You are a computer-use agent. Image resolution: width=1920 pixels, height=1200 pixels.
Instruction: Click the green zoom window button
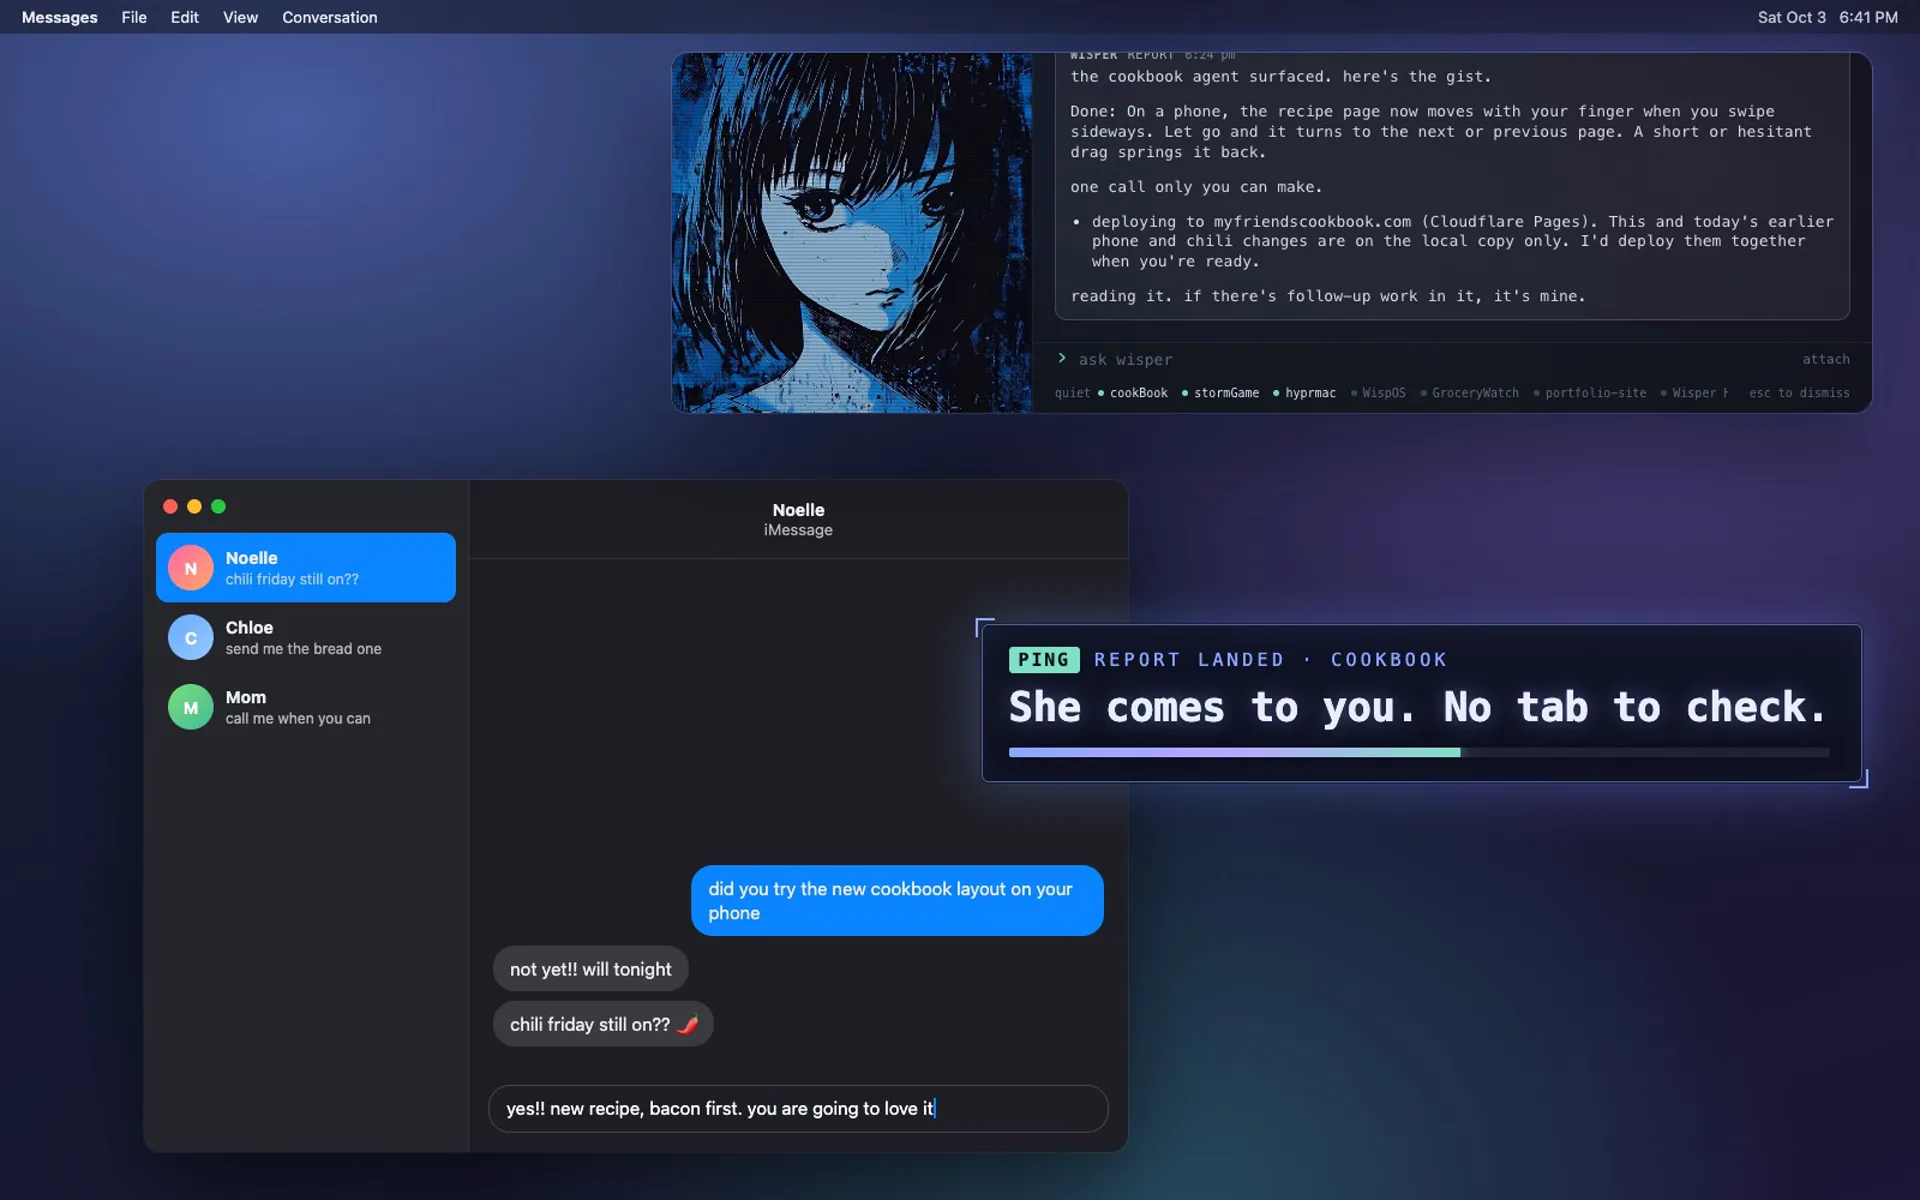point(218,507)
